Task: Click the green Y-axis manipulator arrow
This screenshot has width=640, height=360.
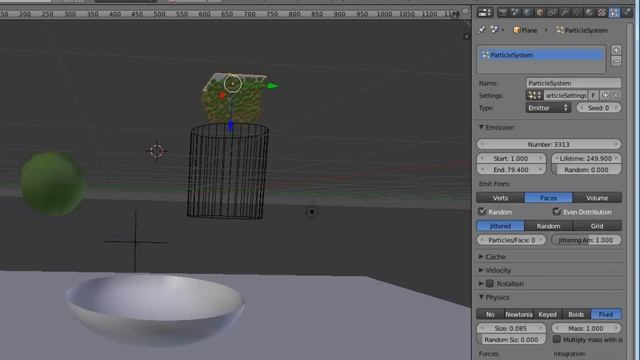Action: (273, 86)
